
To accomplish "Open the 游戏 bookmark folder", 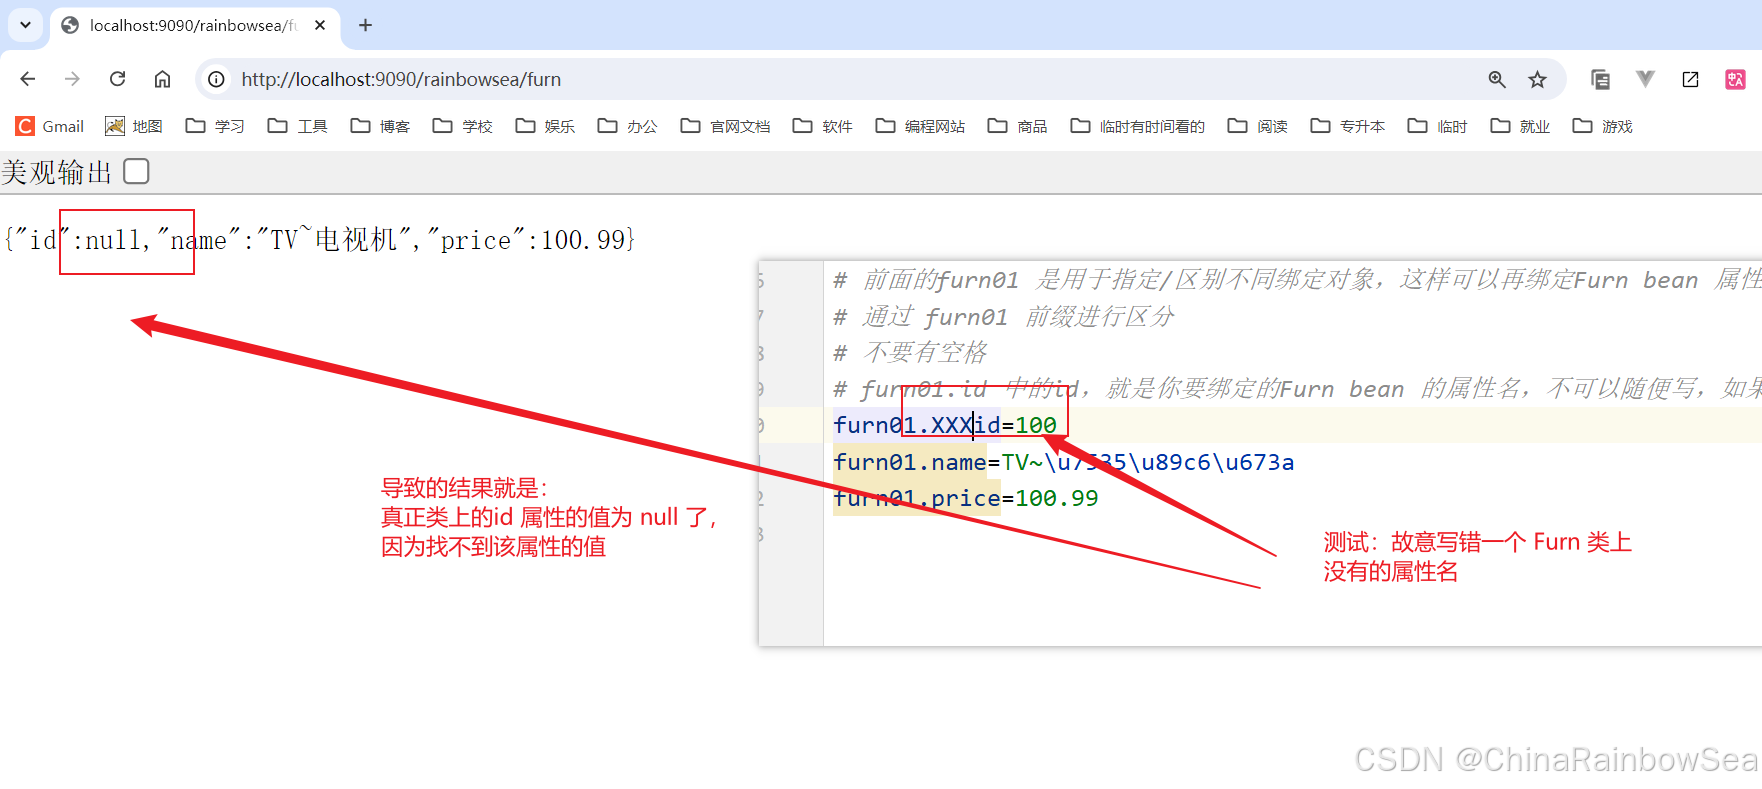I will (1603, 126).
